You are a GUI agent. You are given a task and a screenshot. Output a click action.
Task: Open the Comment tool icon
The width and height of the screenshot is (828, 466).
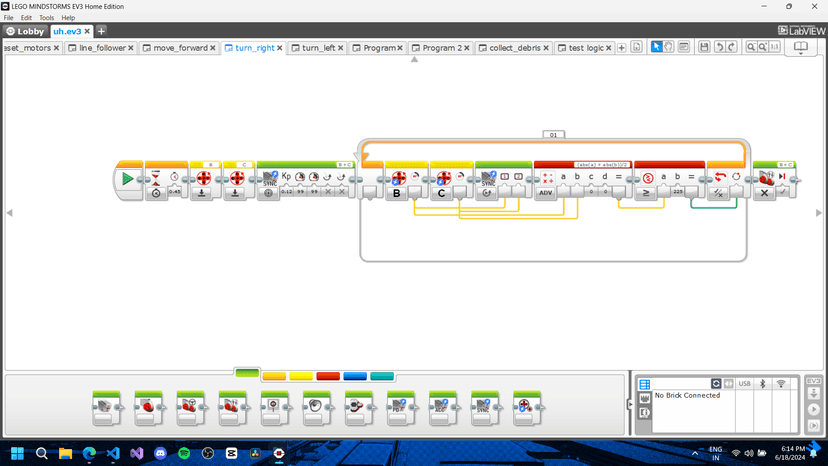coord(683,47)
